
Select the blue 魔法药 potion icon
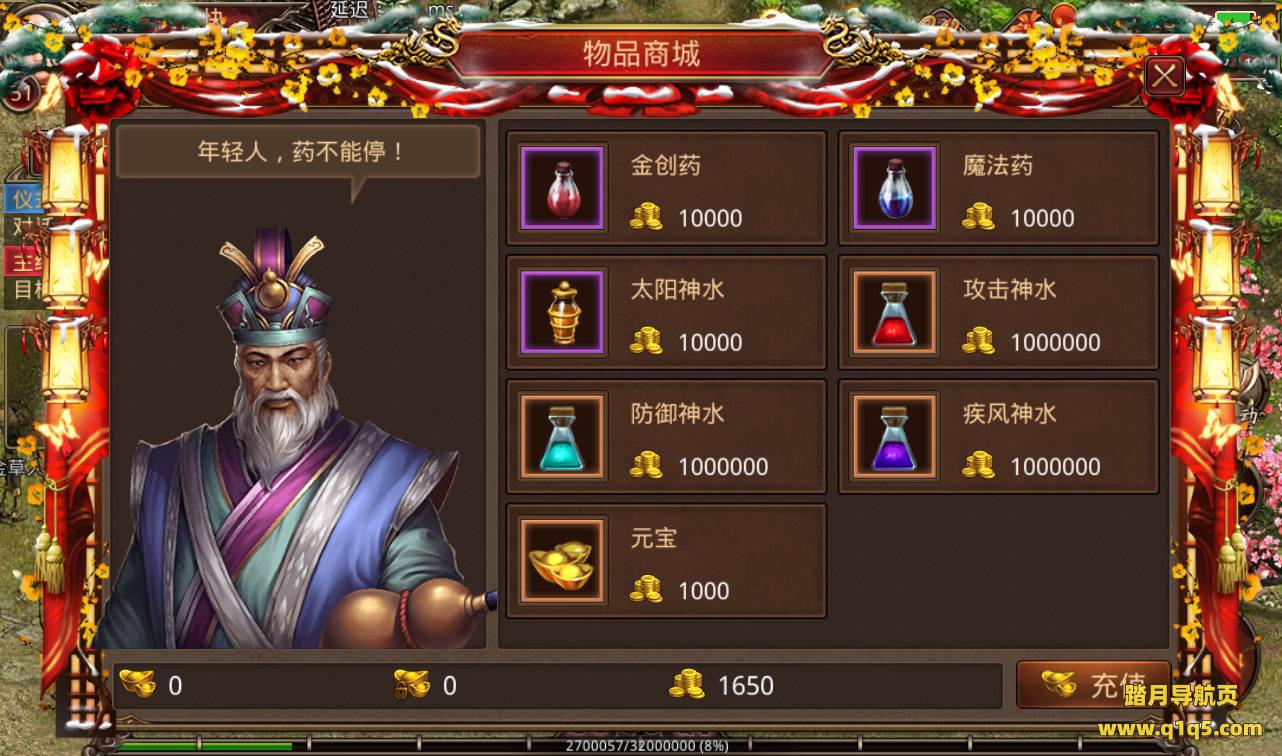[894, 188]
